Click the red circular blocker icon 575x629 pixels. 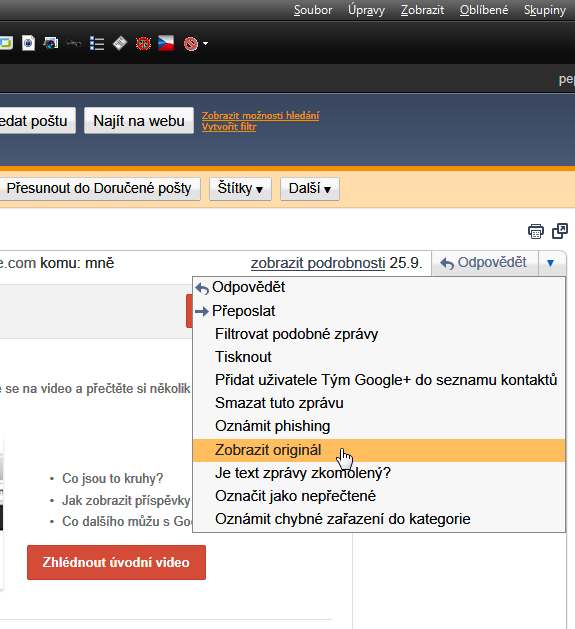pyautogui.click(x=191, y=43)
